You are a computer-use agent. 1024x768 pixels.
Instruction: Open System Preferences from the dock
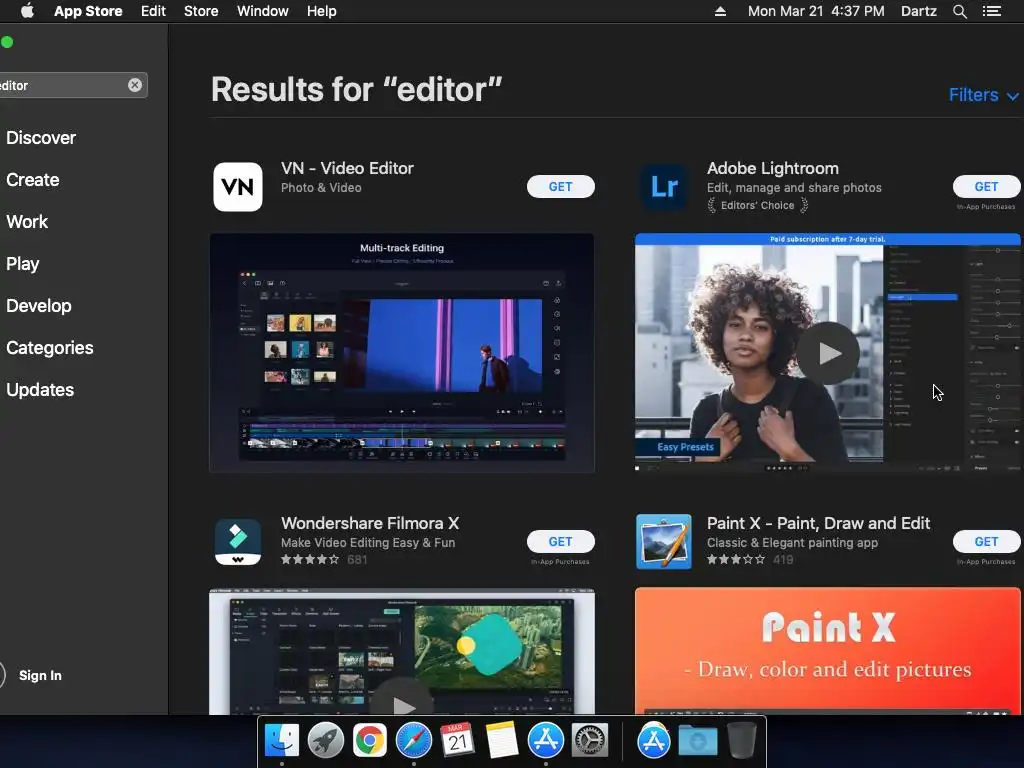(590, 741)
